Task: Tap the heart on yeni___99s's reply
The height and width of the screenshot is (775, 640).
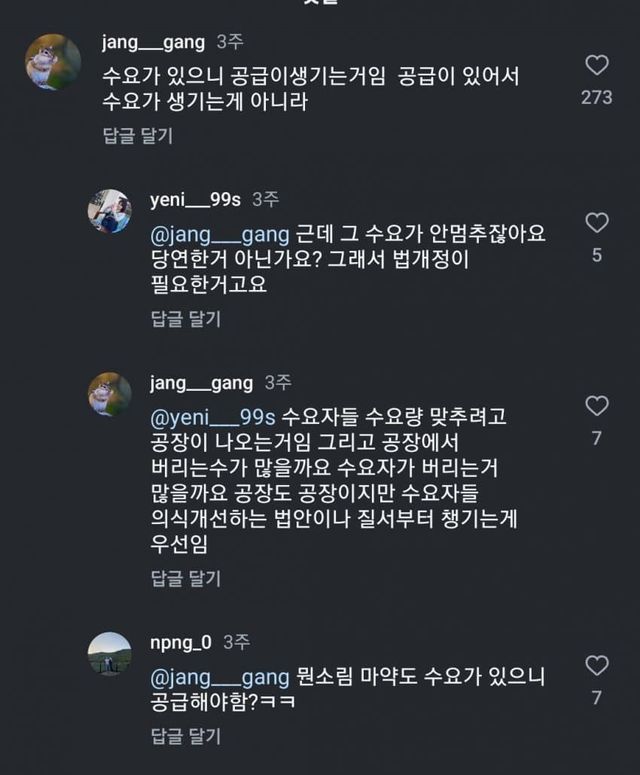Action: click(x=596, y=223)
